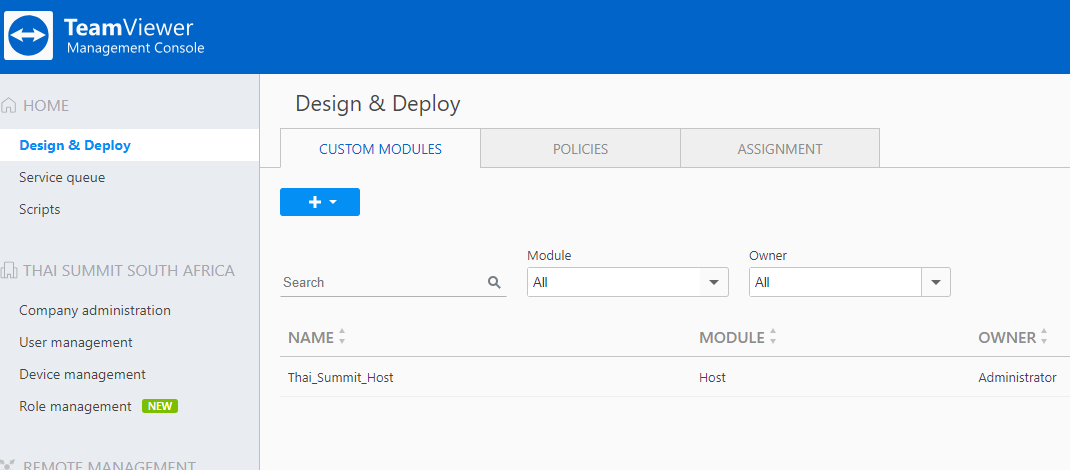
Task: Open Device management page
Action: [x=82, y=374]
